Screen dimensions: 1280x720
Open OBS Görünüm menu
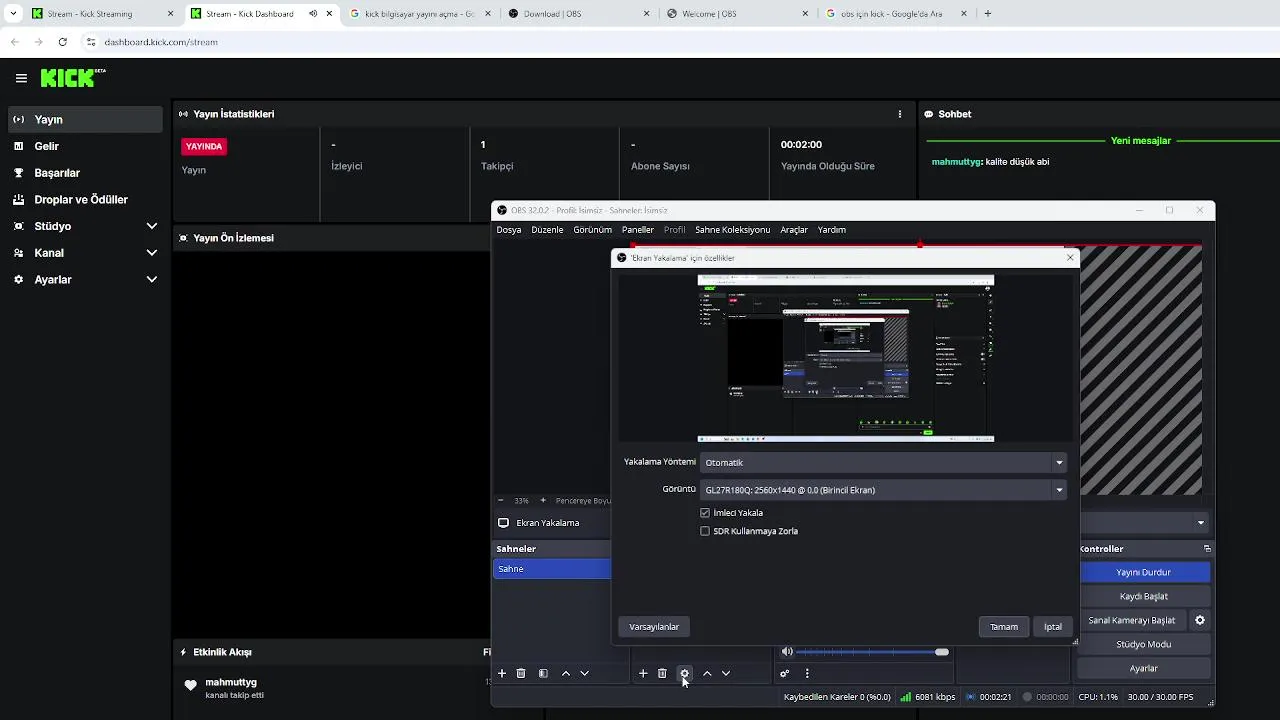pyautogui.click(x=592, y=230)
